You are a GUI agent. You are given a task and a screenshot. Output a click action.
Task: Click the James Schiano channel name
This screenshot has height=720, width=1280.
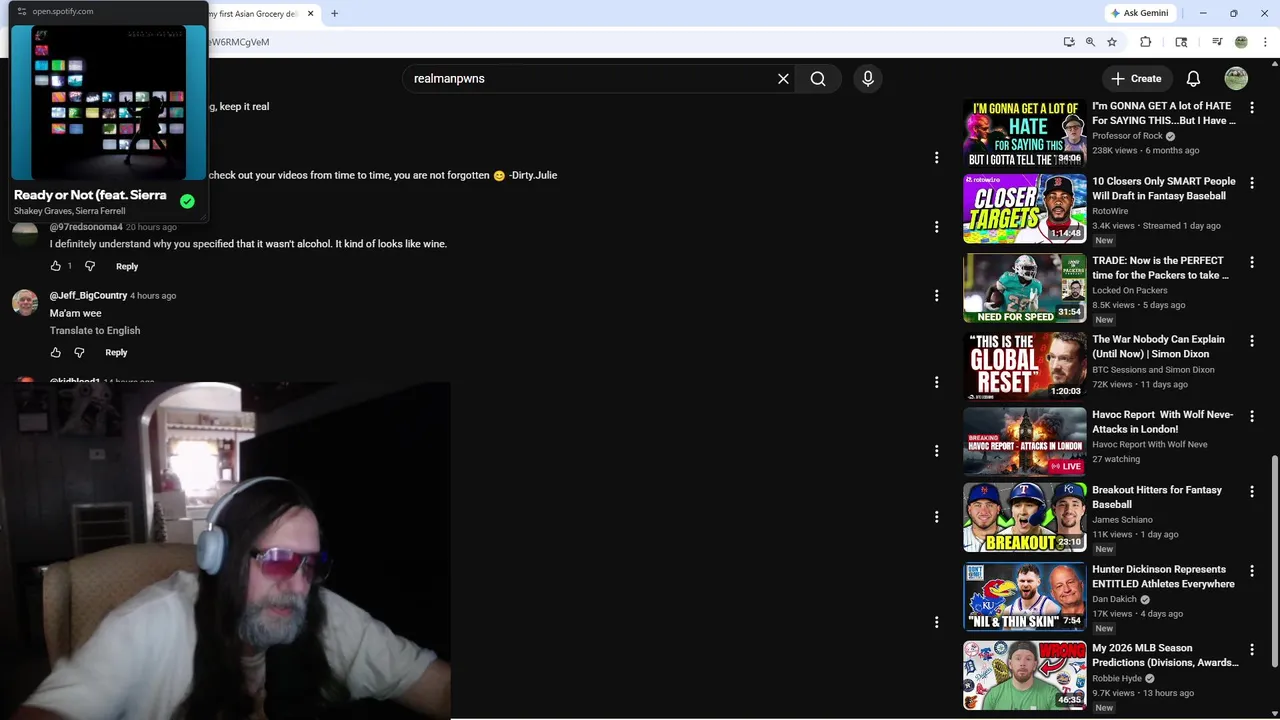click(x=1122, y=519)
